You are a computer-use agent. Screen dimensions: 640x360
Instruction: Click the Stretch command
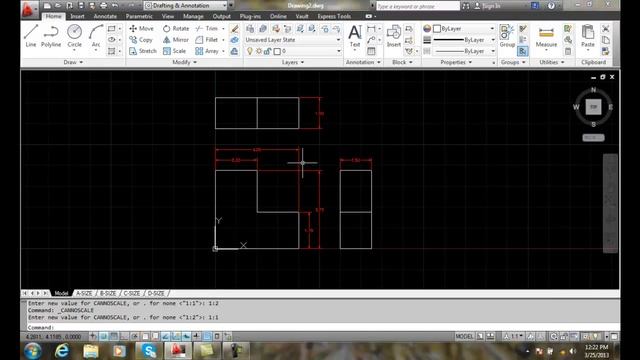point(143,51)
